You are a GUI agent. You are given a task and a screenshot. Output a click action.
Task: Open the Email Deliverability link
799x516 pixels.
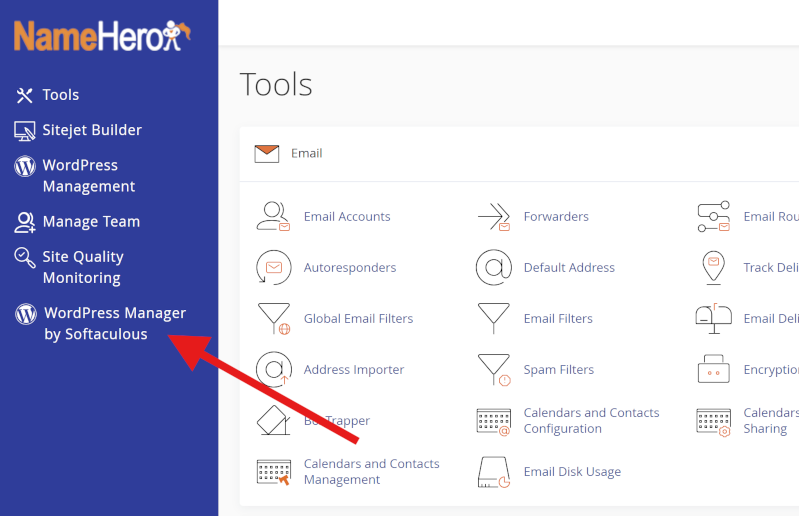point(771,318)
